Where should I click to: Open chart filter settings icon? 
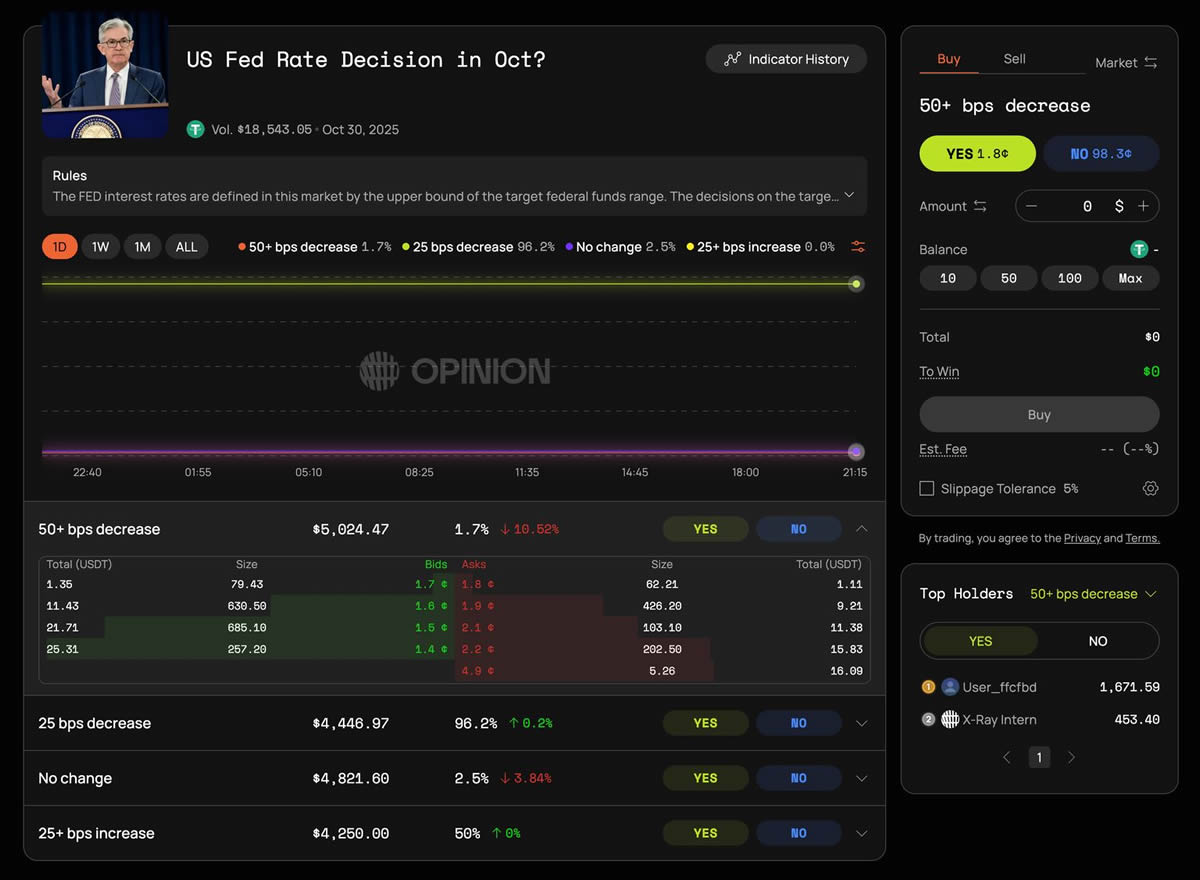click(x=858, y=247)
